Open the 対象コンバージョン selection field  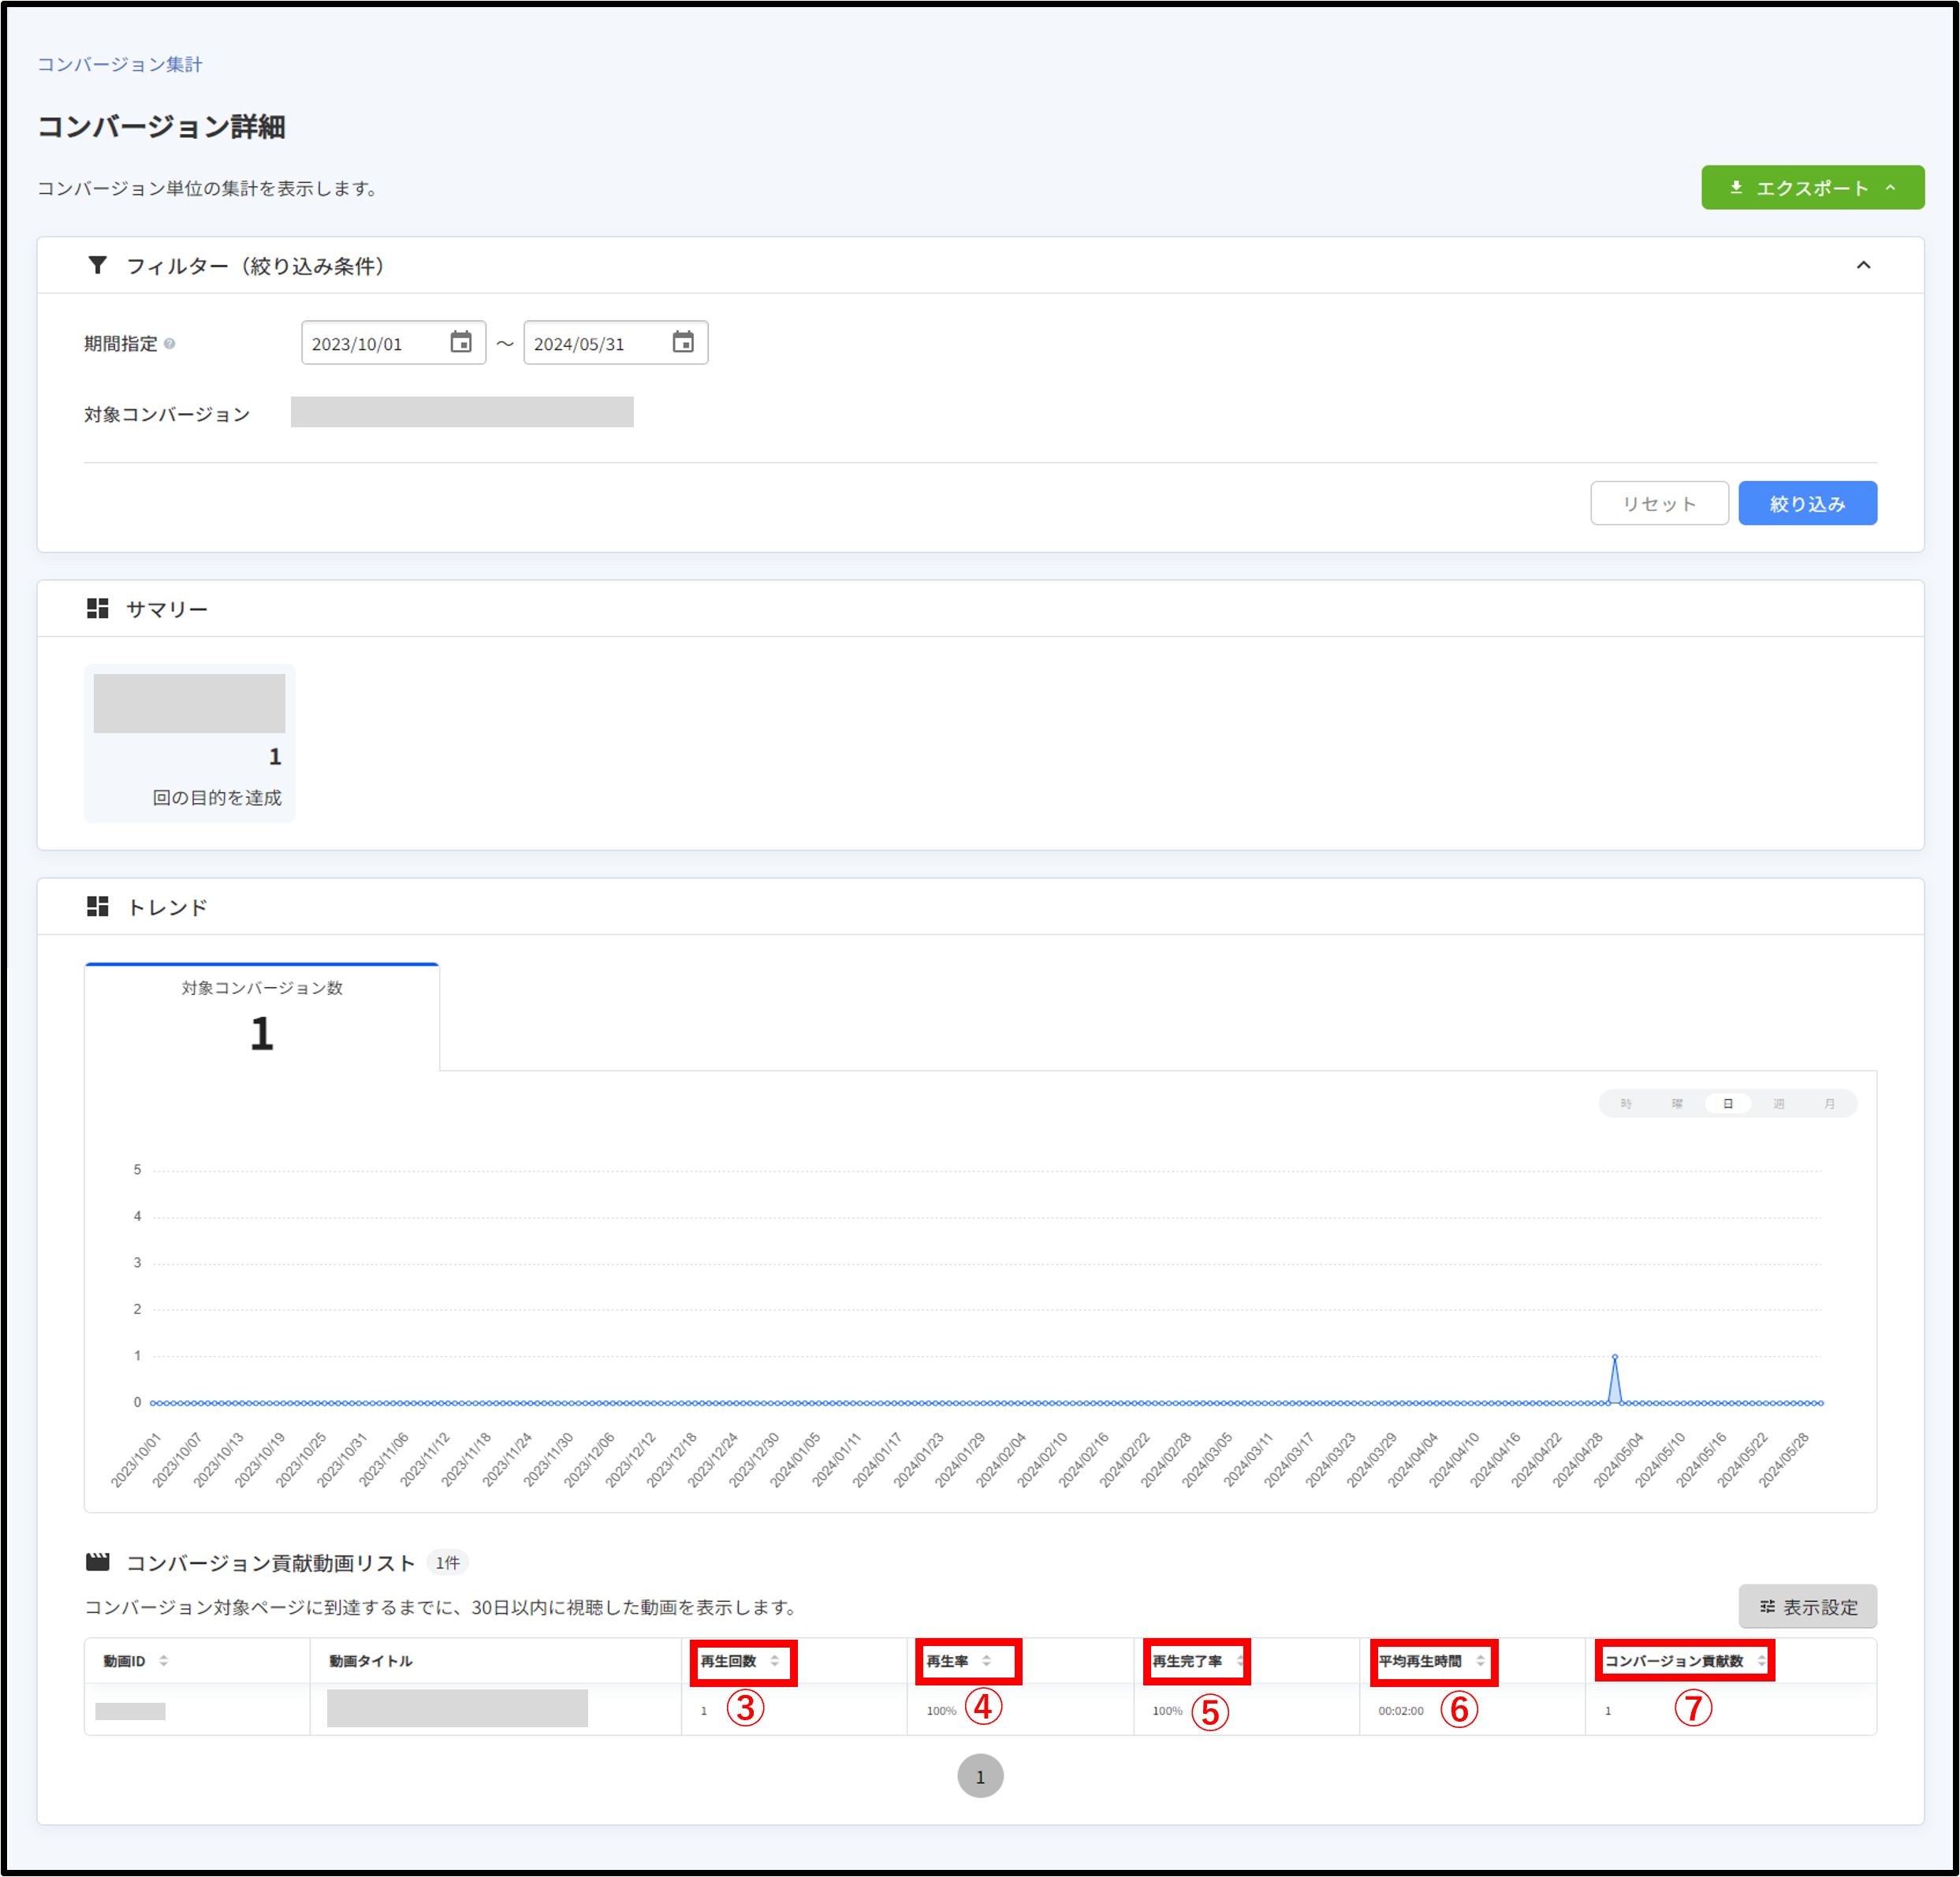[x=462, y=412]
